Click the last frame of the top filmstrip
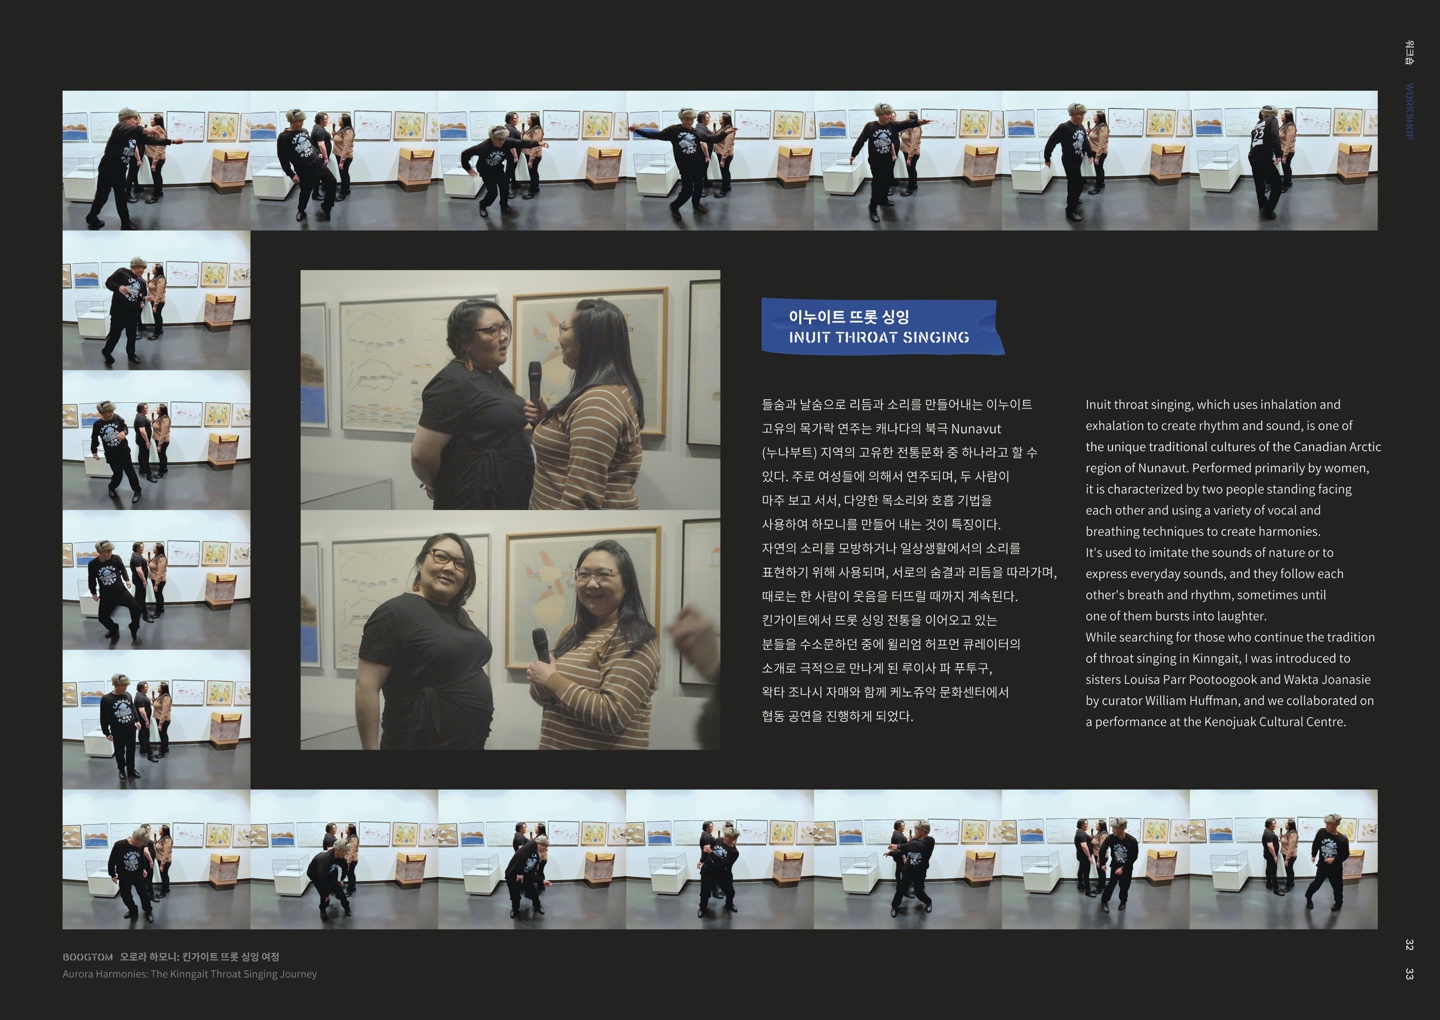 (x=1283, y=161)
